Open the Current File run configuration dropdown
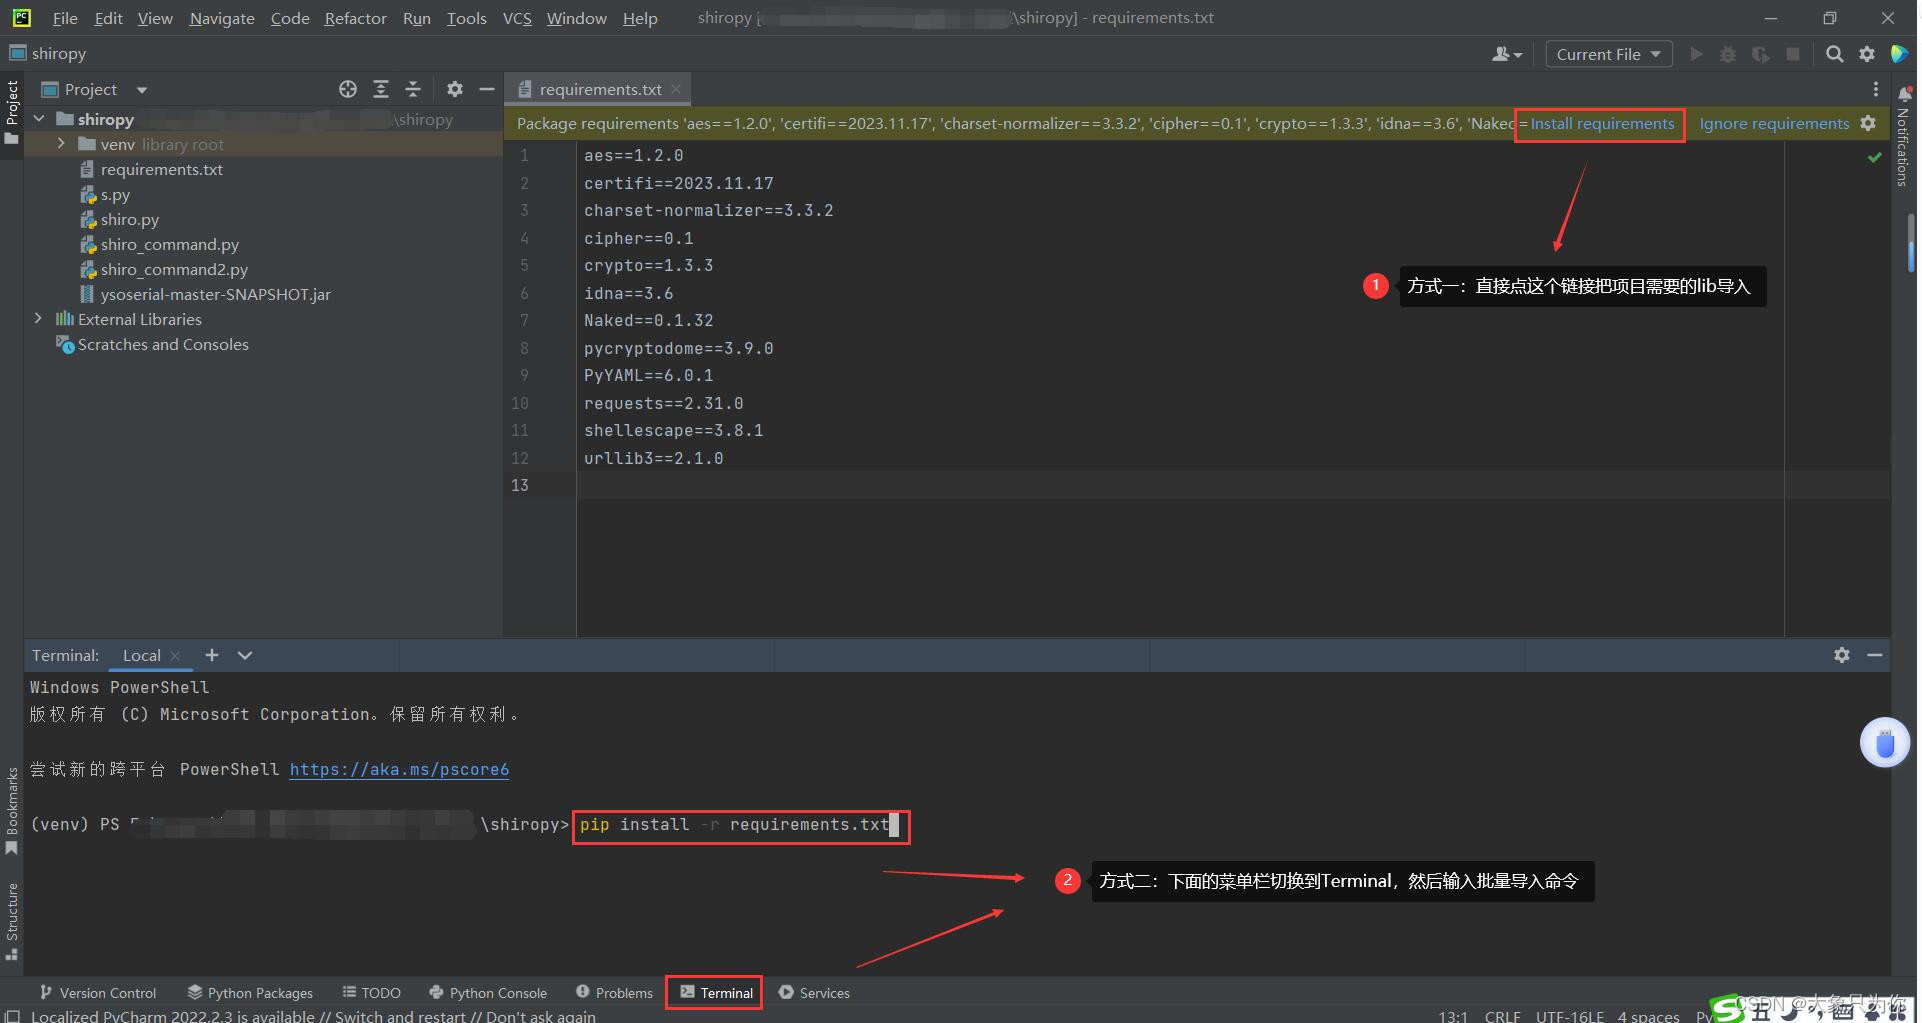The width and height of the screenshot is (1922, 1023). (x=1609, y=54)
